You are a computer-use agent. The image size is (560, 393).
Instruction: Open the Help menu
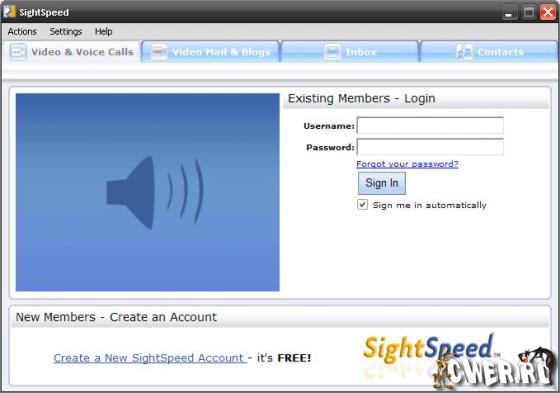[x=104, y=31]
